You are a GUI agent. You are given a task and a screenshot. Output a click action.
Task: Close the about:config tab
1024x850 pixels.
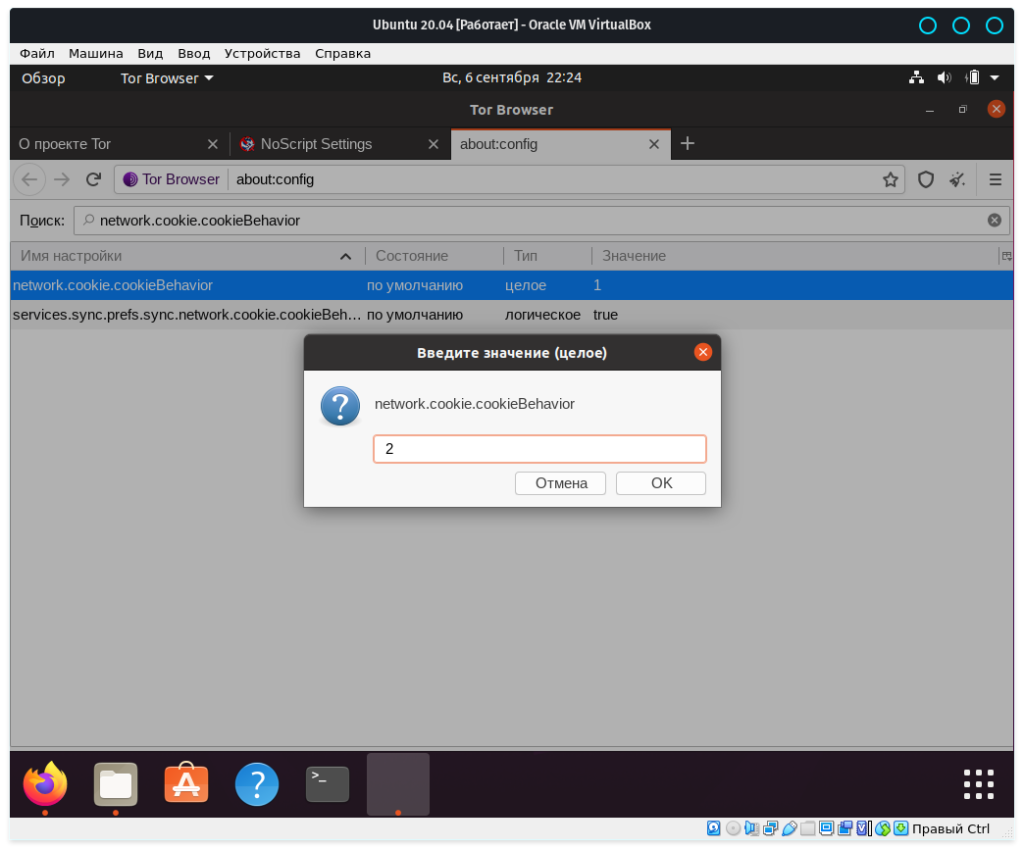(654, 144)
